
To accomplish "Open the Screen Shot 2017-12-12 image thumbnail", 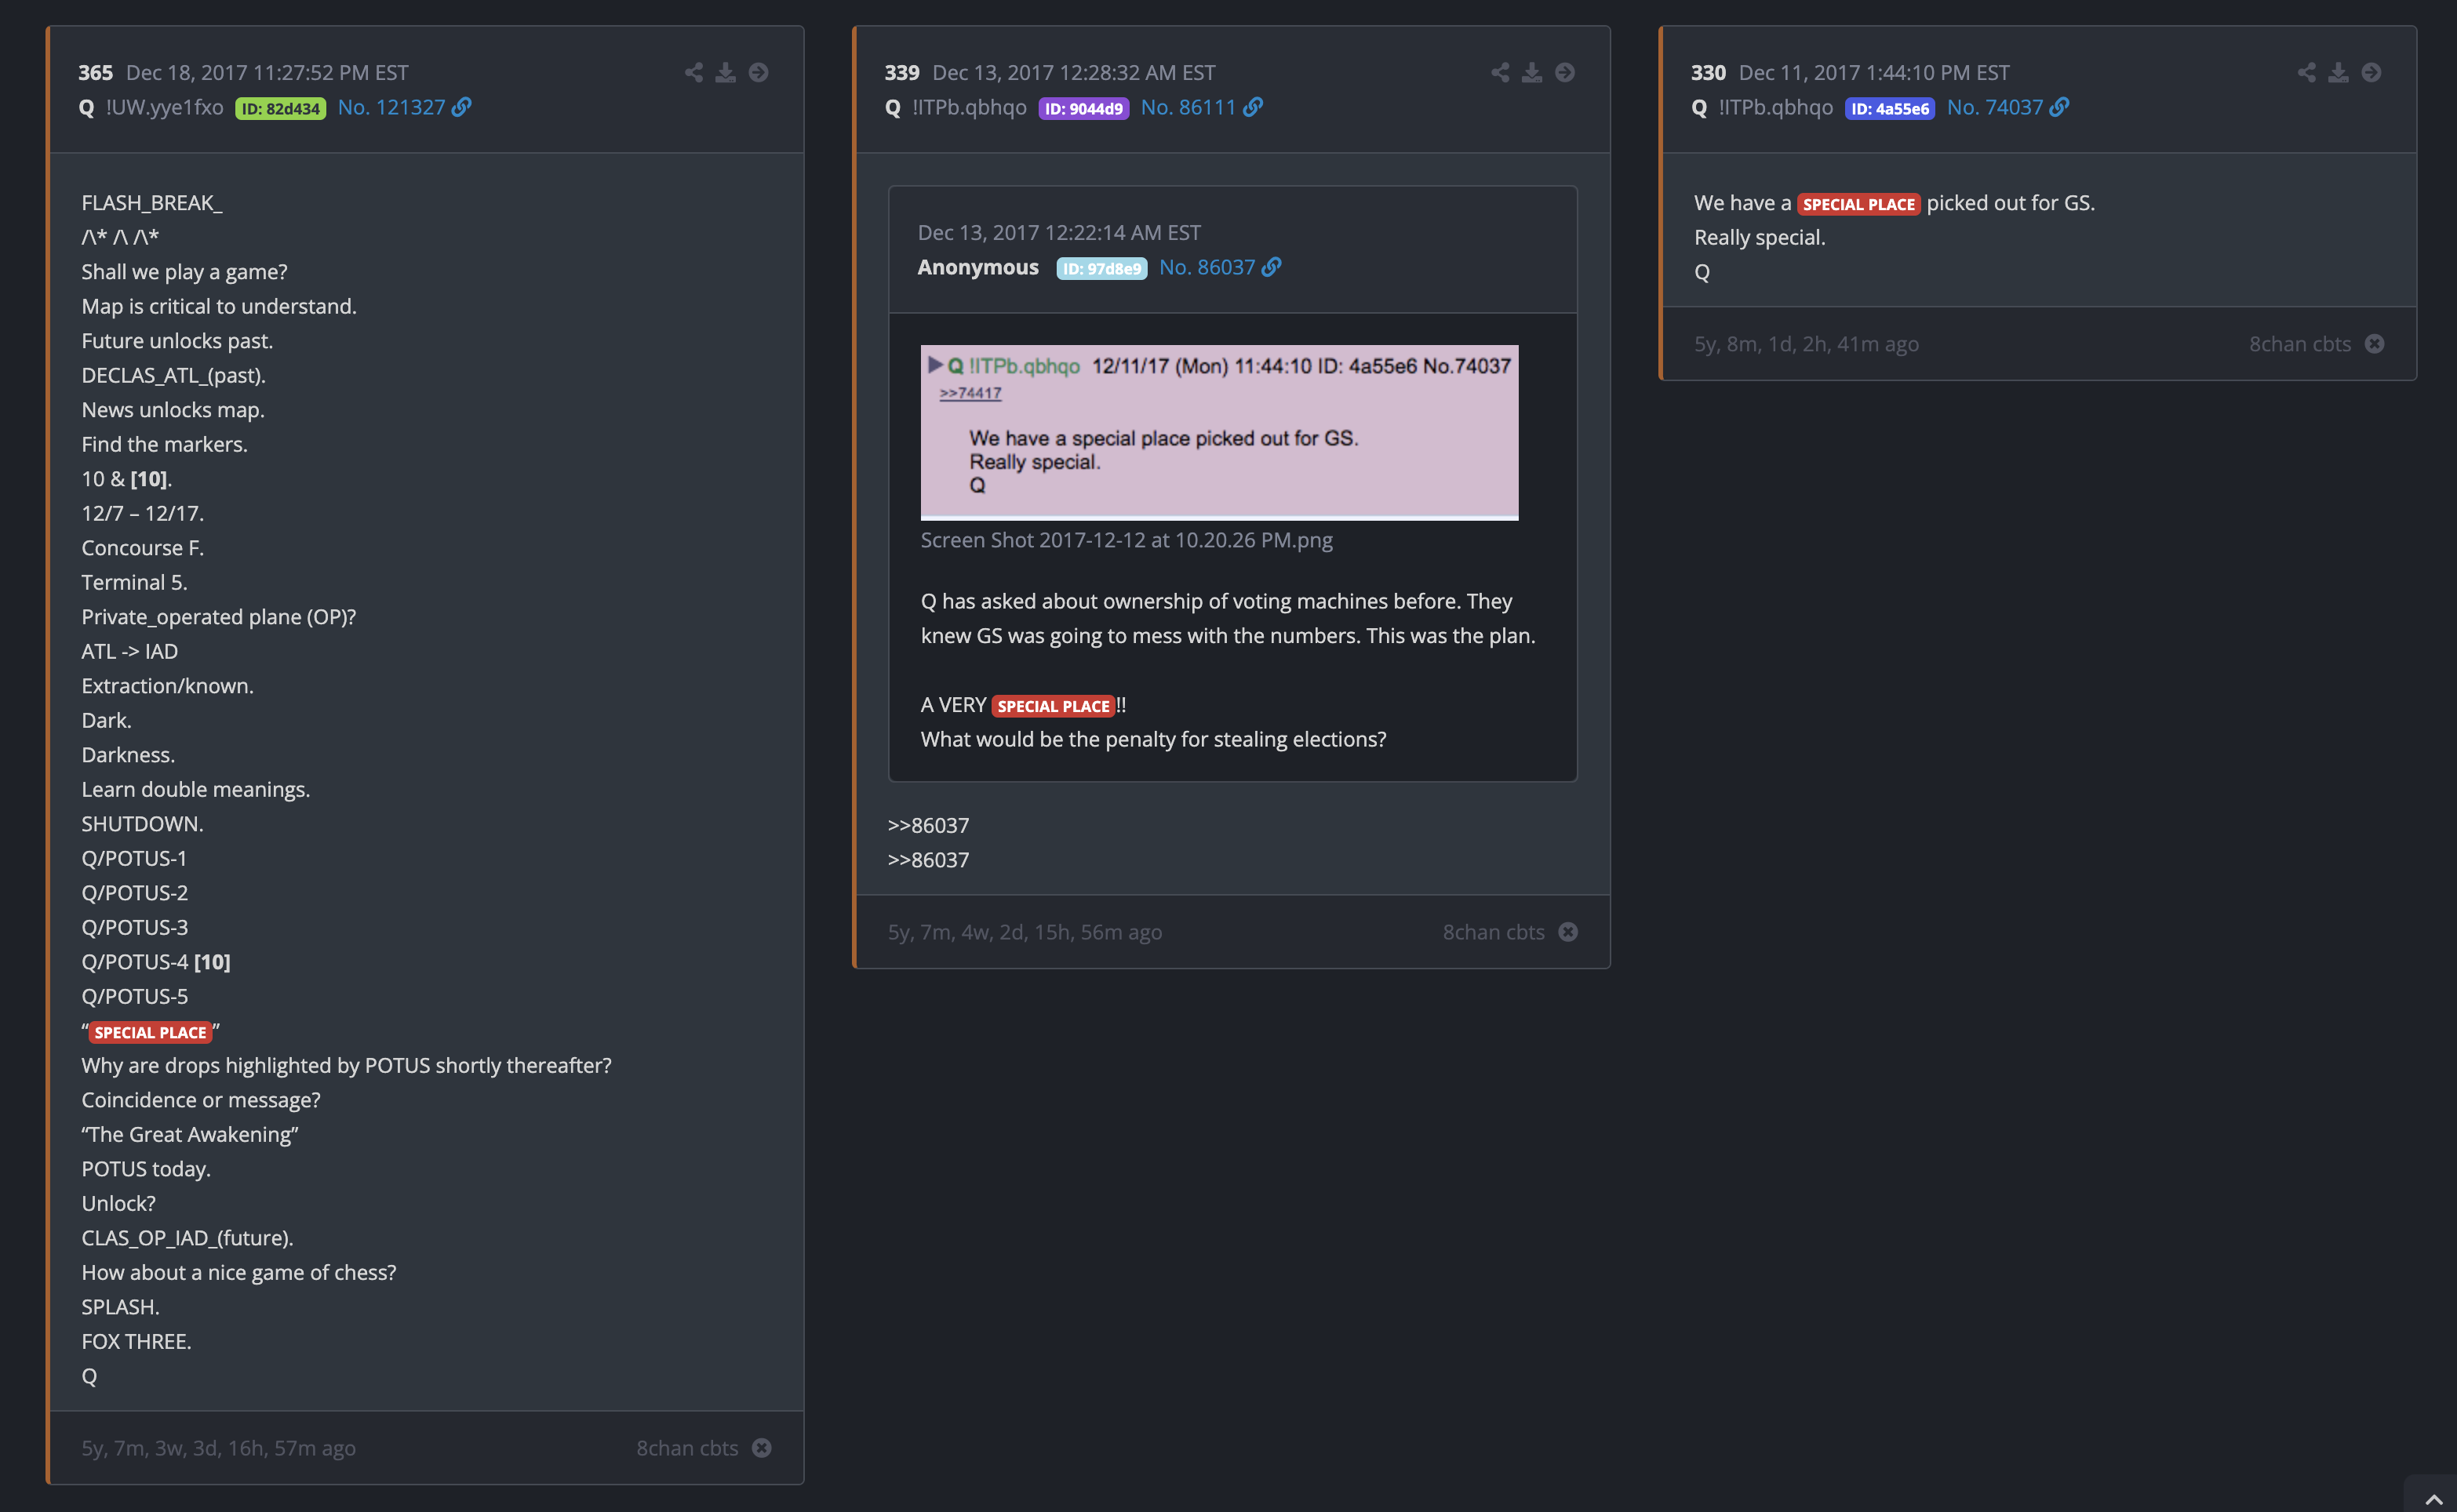I will pyautogui.click(x=1219, y=432).
